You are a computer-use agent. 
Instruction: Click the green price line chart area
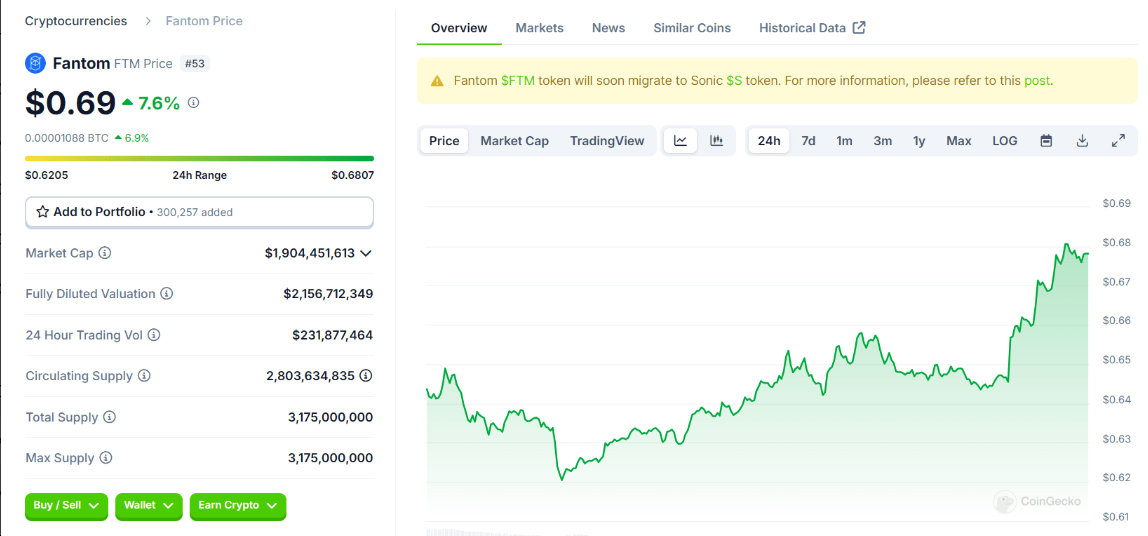tap(756, 381)
